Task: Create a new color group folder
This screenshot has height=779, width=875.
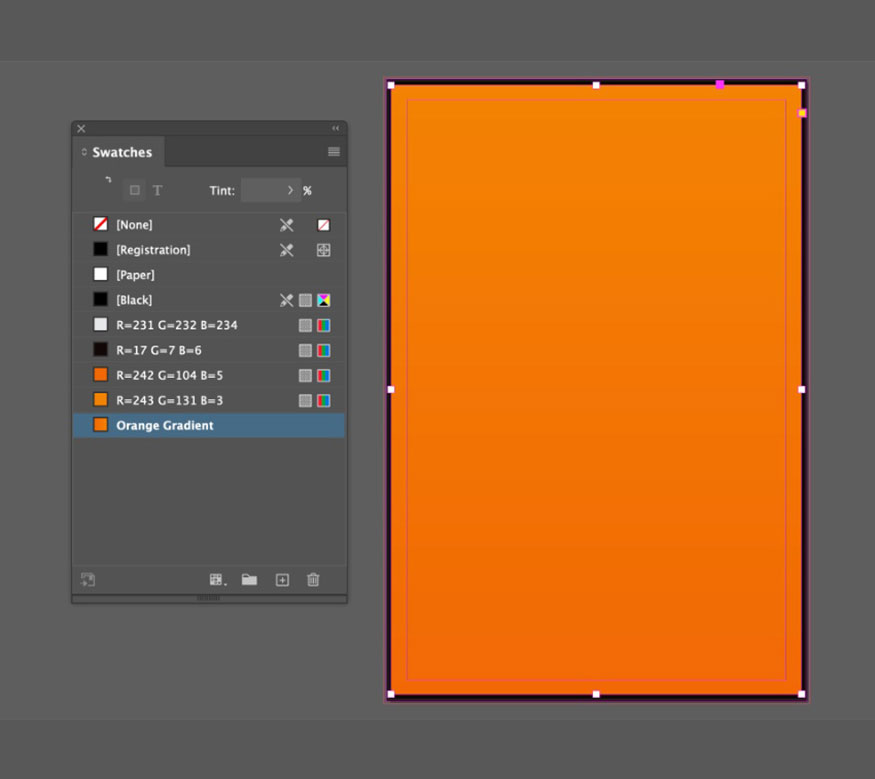Action: (249, 580)
